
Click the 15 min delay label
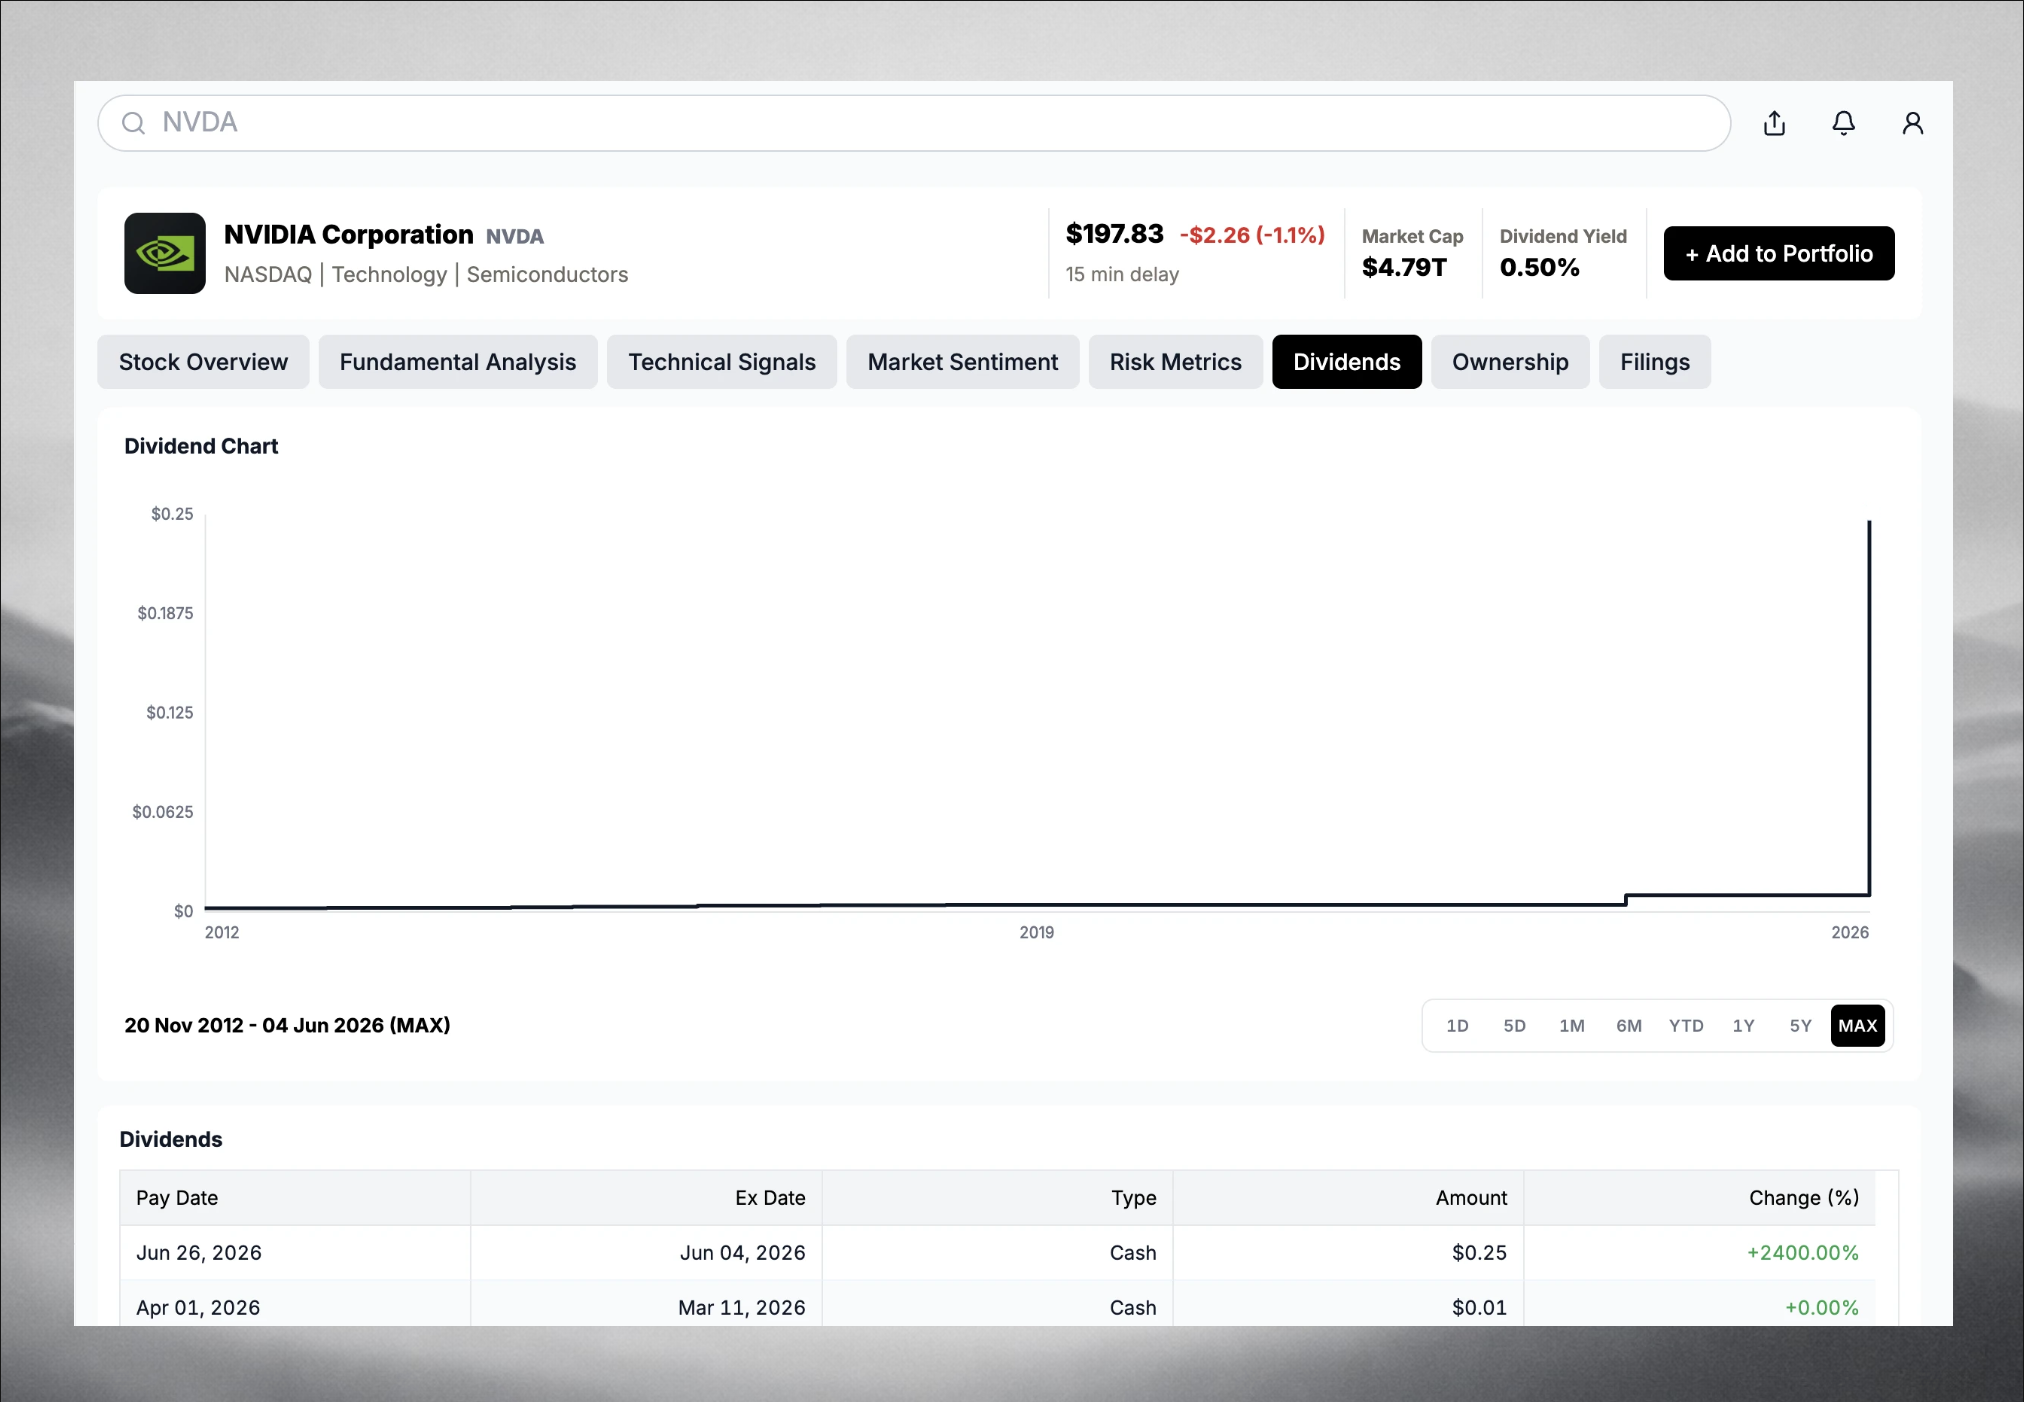coord(1122,274)
